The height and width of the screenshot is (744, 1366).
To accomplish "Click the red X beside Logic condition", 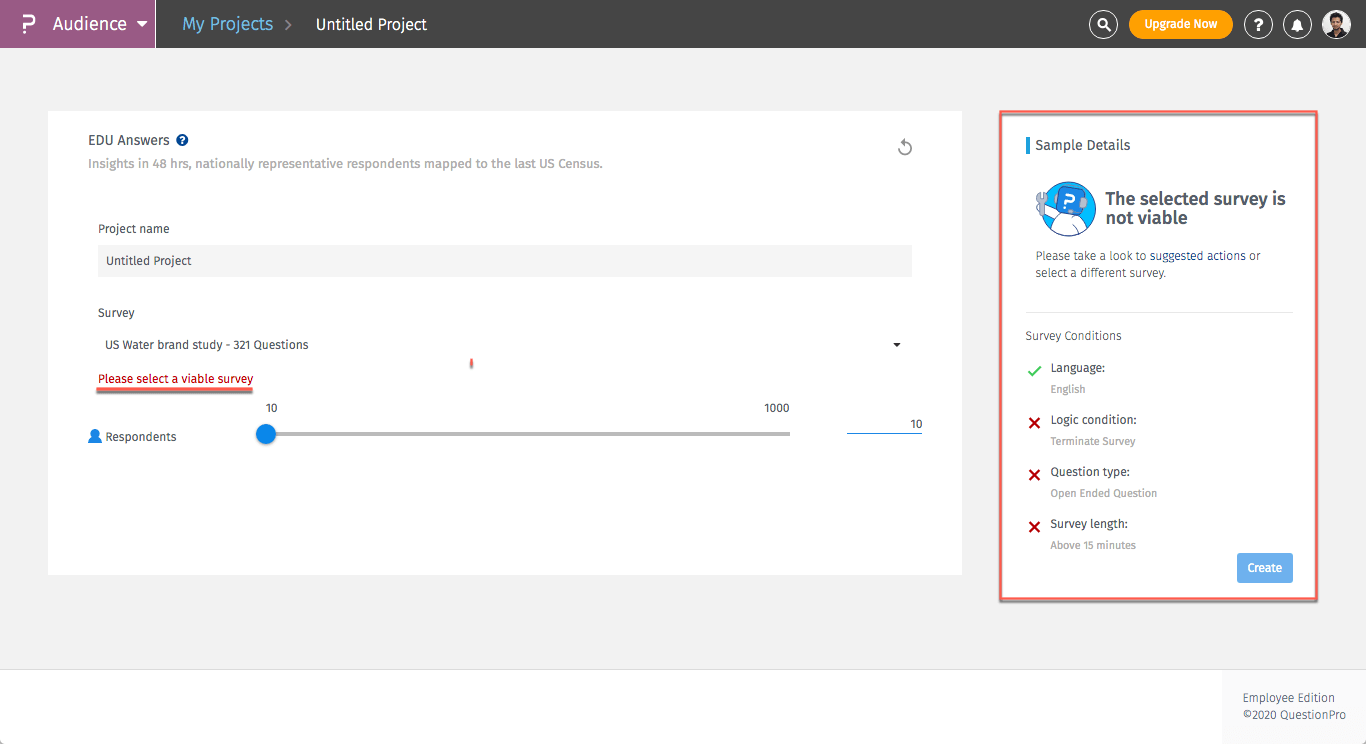I will (1035, 423).
